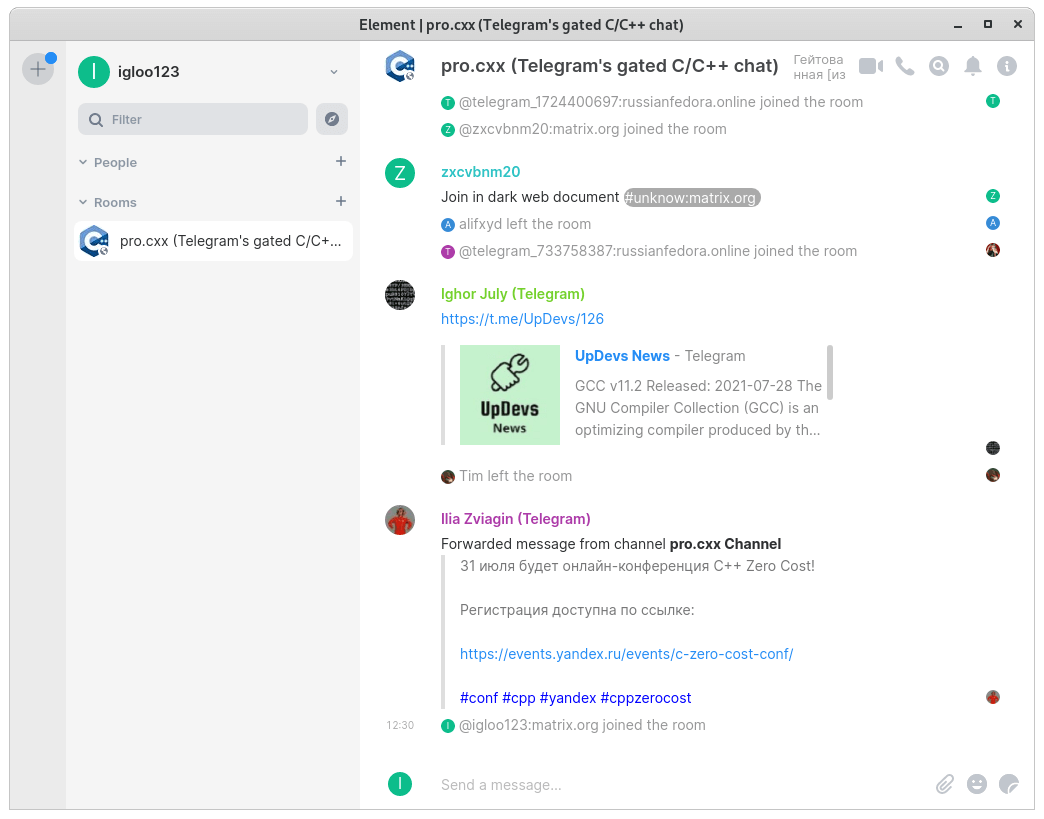
Task: Click the igloo123 username label
Action: point(148,72)
